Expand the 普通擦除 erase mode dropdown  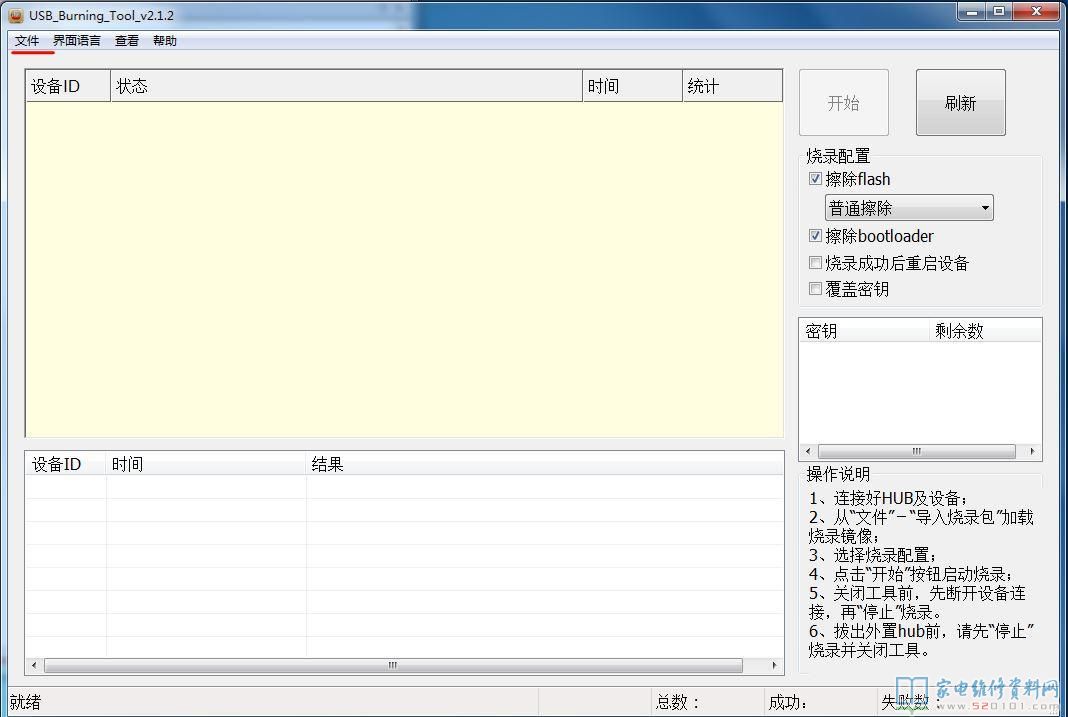point(985,208)
